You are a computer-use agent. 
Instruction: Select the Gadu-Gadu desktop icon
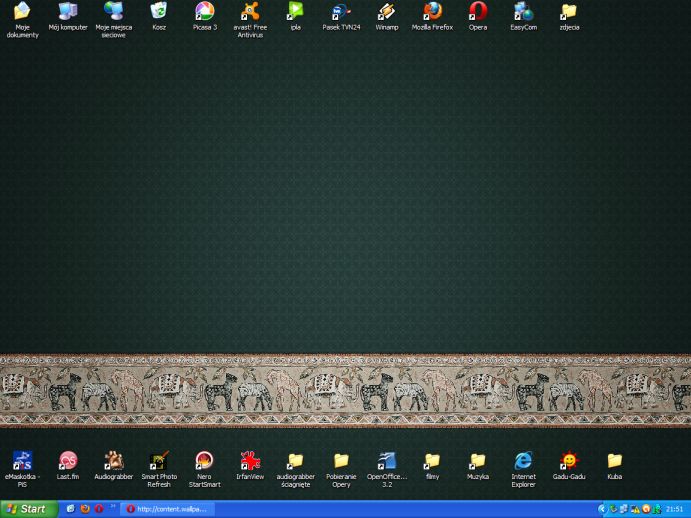click(x=569, y=461)
